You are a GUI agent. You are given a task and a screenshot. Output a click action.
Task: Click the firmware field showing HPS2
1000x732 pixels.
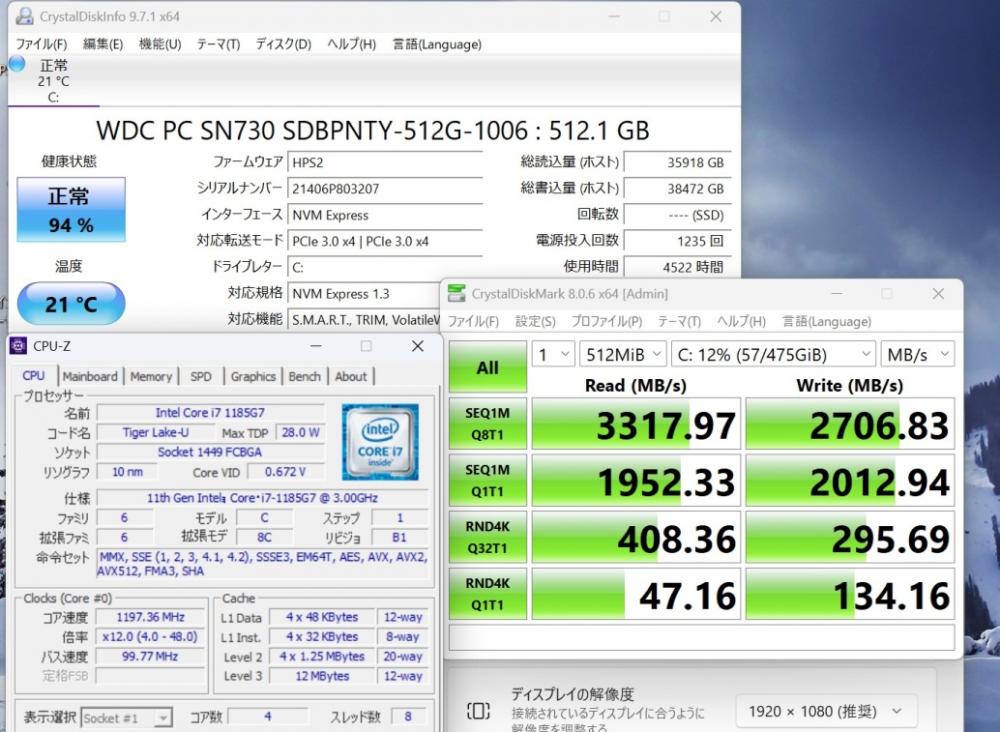point(385,162)
